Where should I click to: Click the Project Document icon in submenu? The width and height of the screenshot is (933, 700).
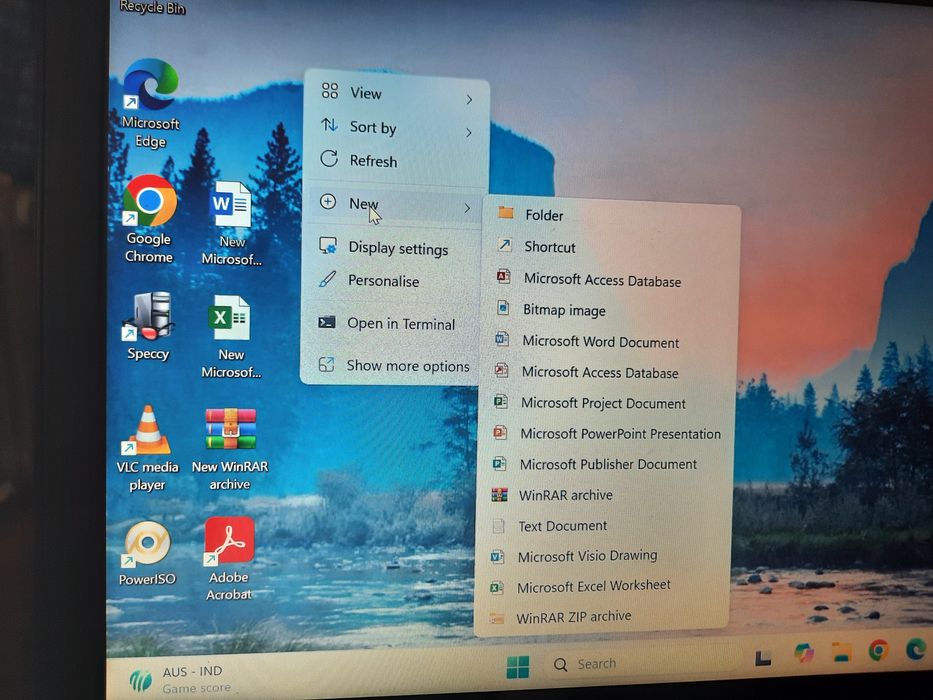[500, 402]
